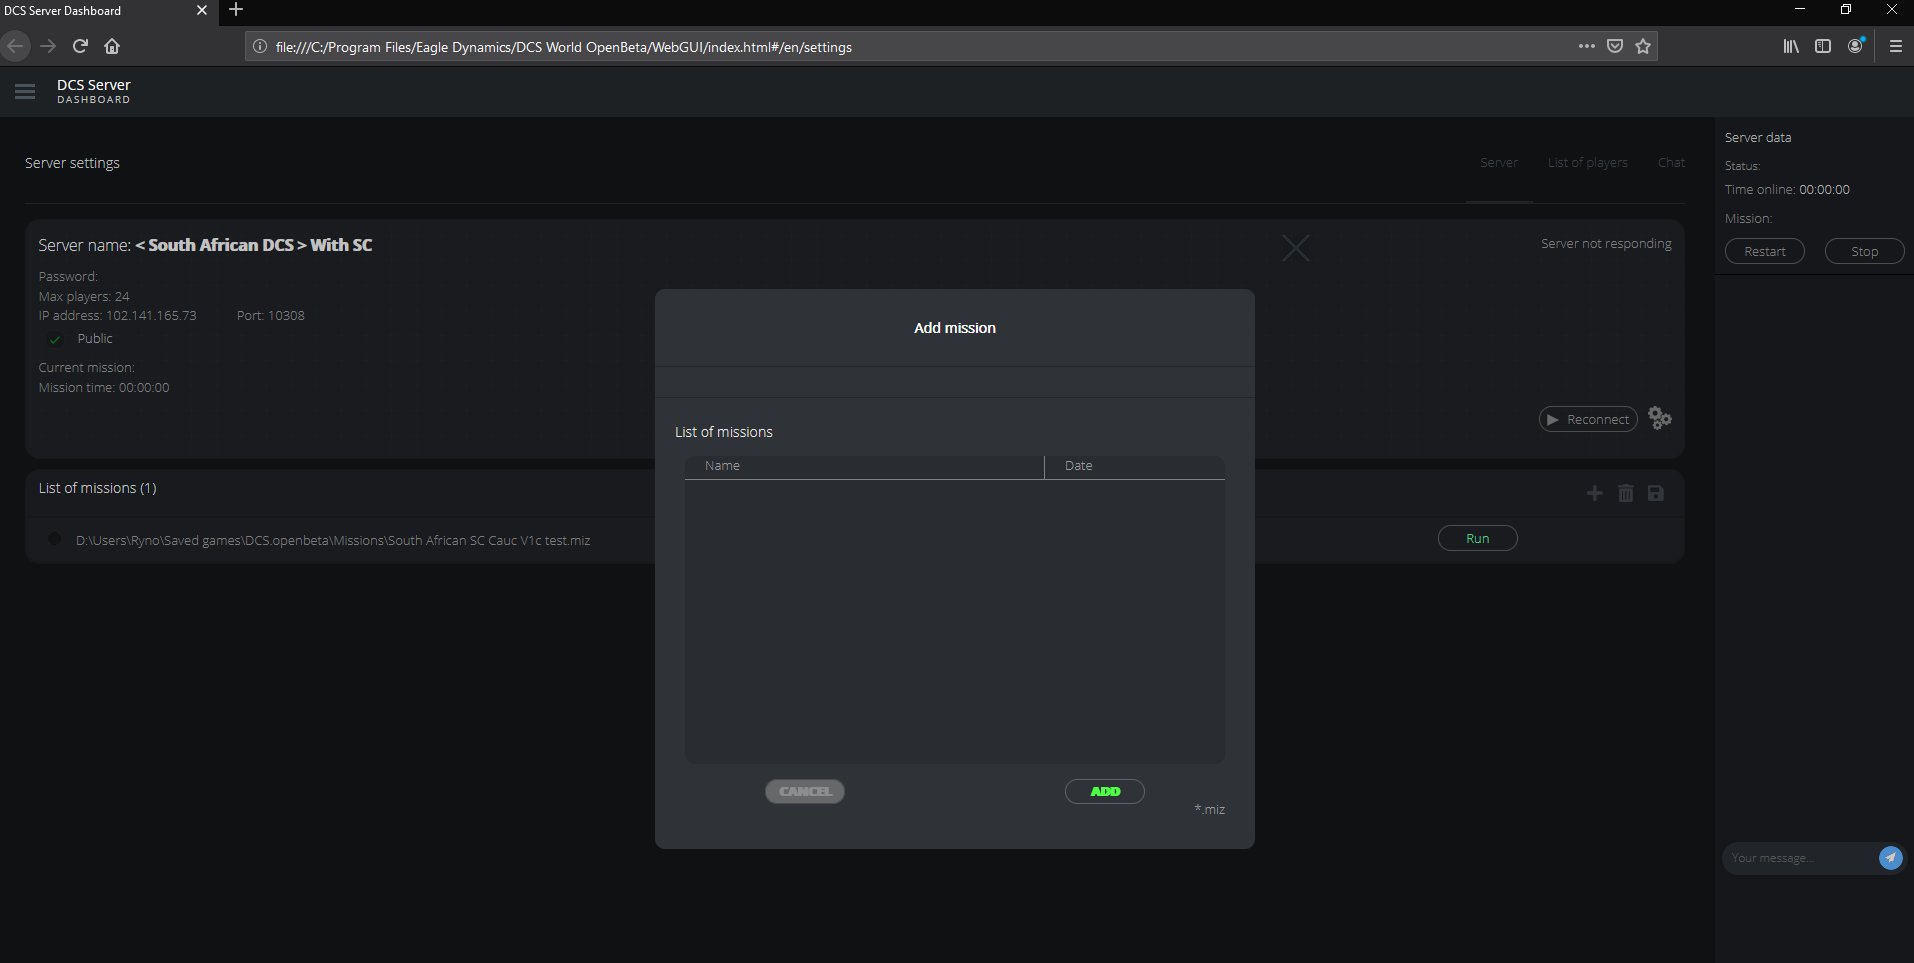View site information icon in address bar
Screen dimensions: 1914x963
260,46
